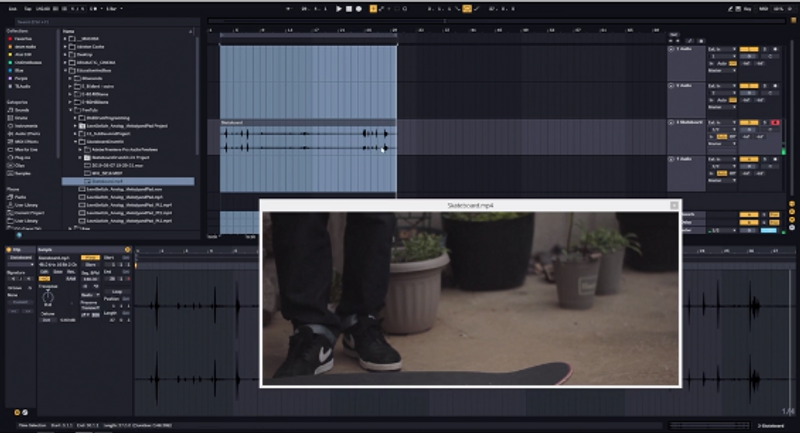Open the Samples category
The height and width of the screenshot is (433, 800).
pos(19,173)
